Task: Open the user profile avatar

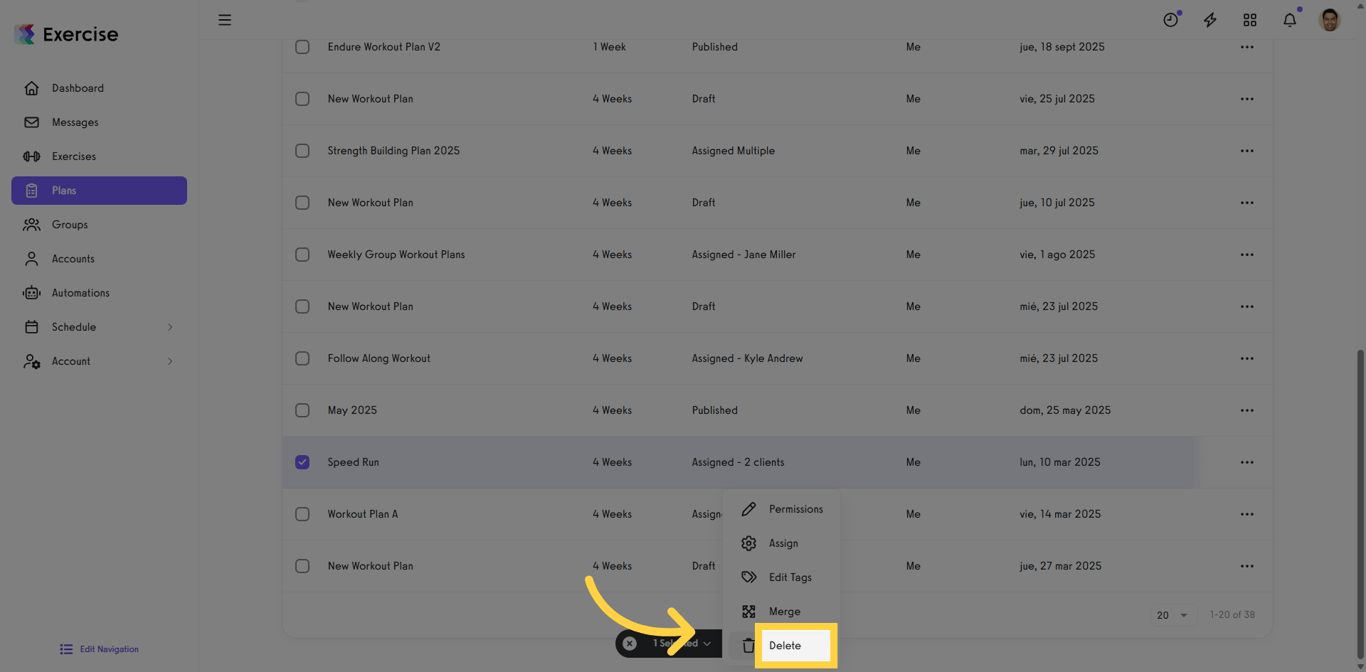Action: click(x=1330, y=20)
